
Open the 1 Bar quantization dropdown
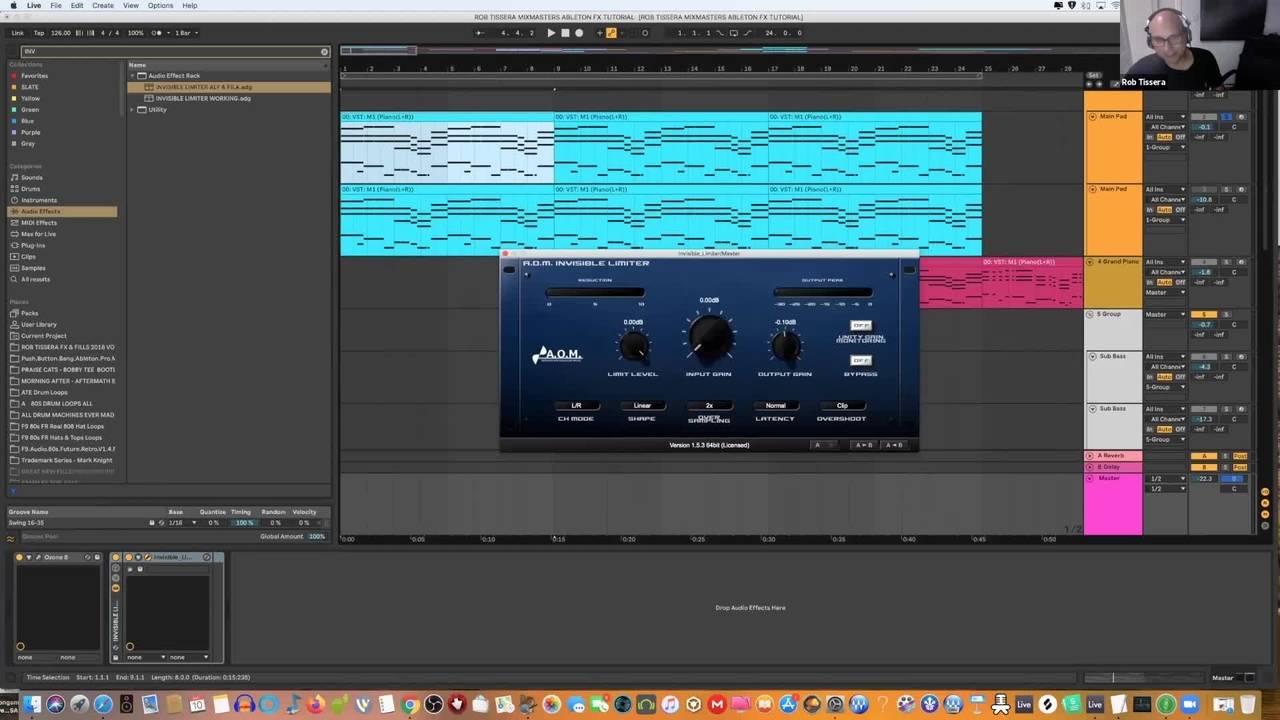click(x=185, y=33)
